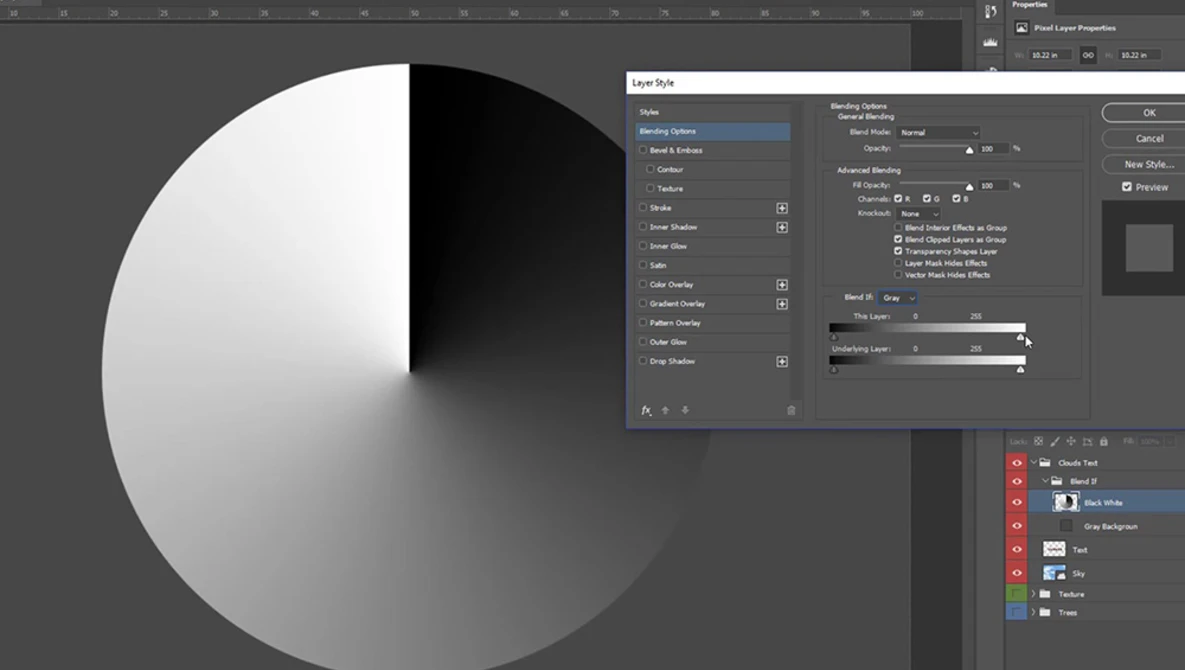The height and width of the screenshot is (670, 1185).
Task: Toggle the R channel checkbox
Action: pos(898,199)
